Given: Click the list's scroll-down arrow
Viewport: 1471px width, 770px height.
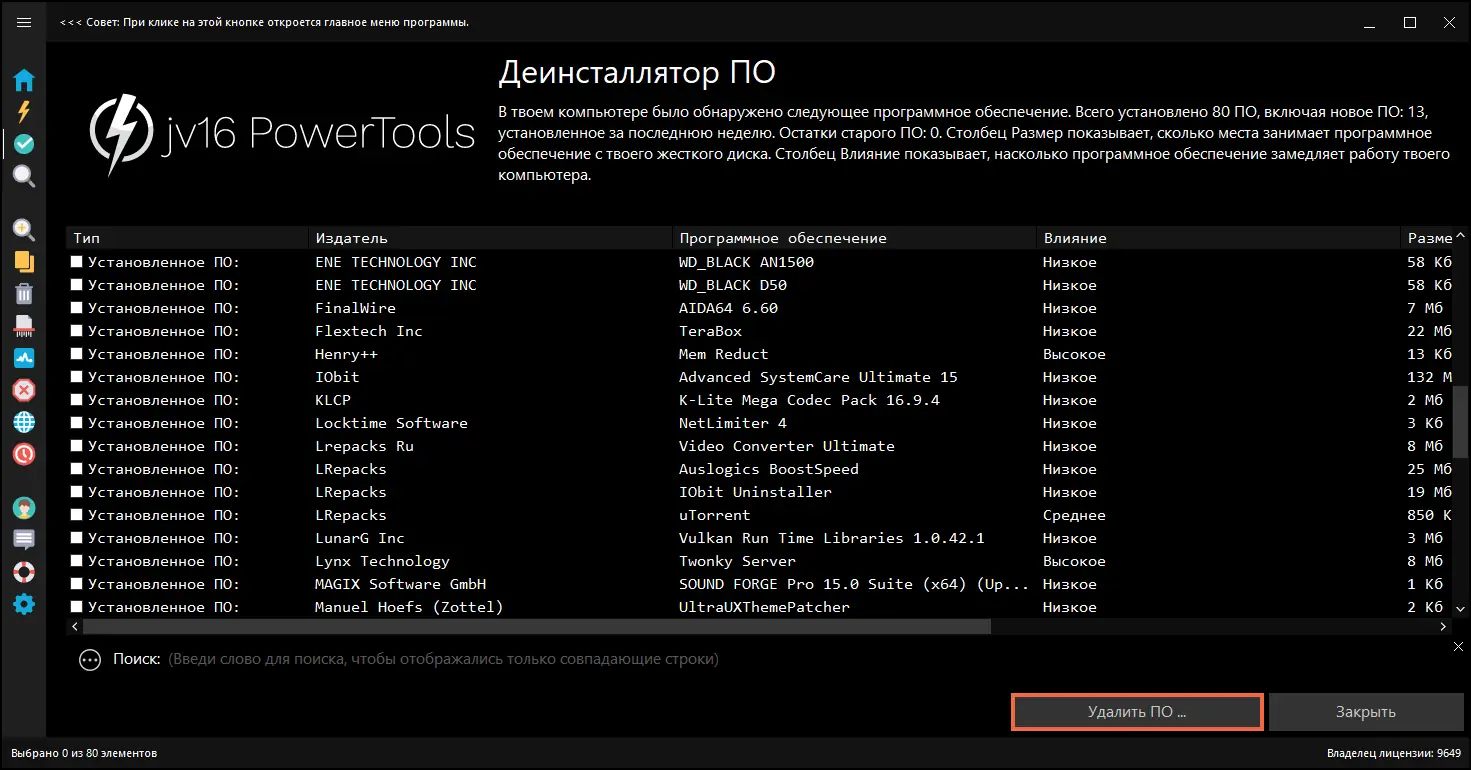Looking at the screenshot, I should pyautogui.click(x=1461, y=609).
